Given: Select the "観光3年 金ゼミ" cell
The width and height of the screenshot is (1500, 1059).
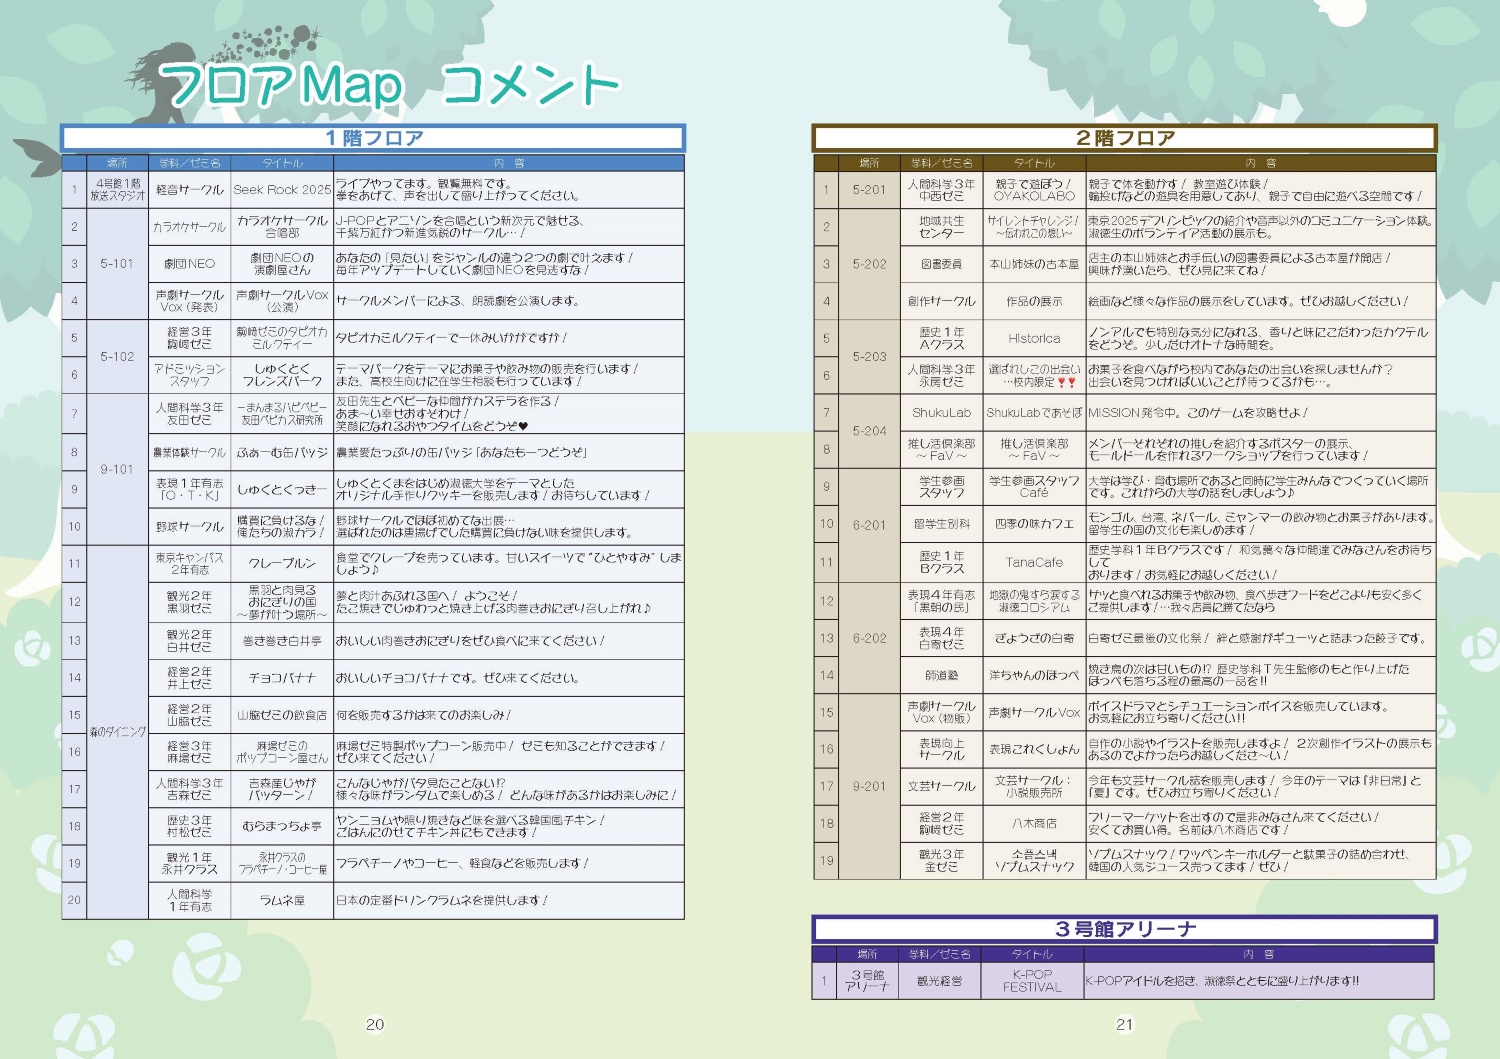Looking at the screenshot, I should pyautogui.click(x=941, y=860).
